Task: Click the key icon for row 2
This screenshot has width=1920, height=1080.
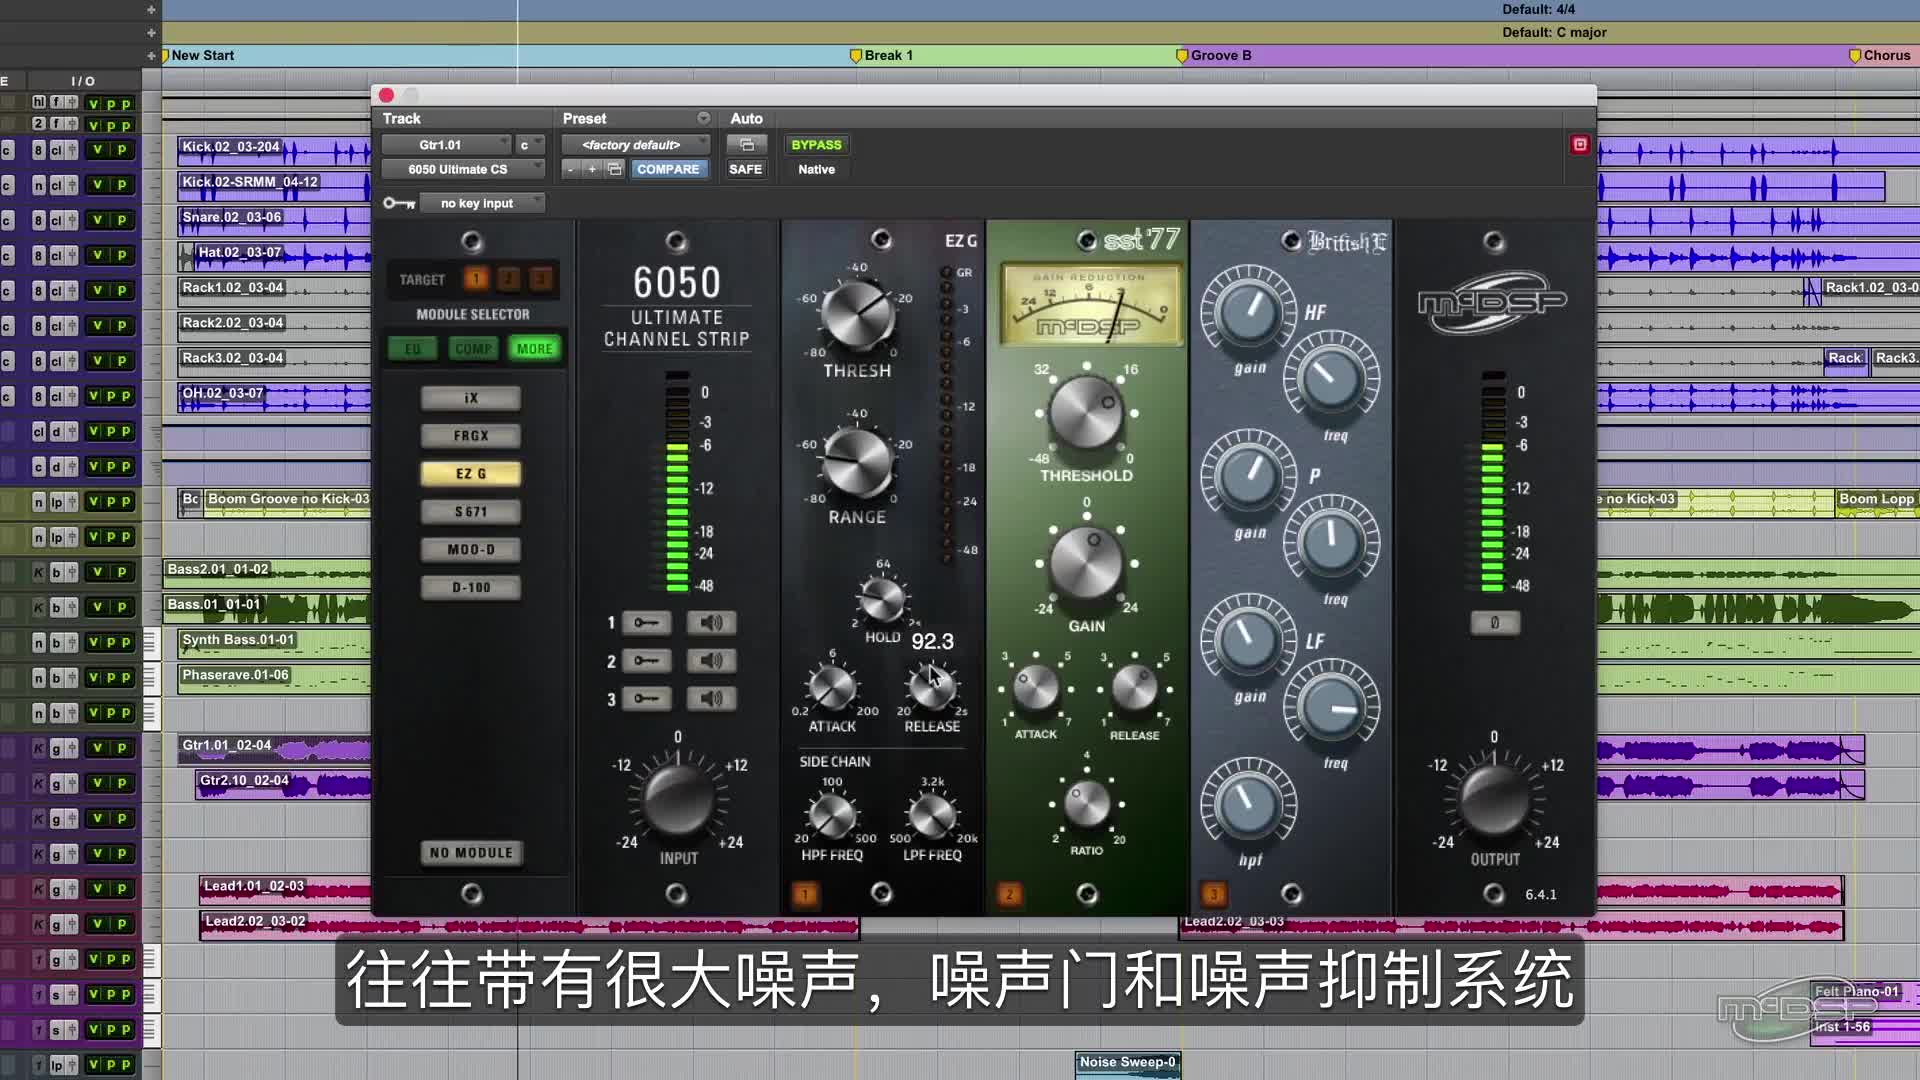Action: click(x=646, y=661)
